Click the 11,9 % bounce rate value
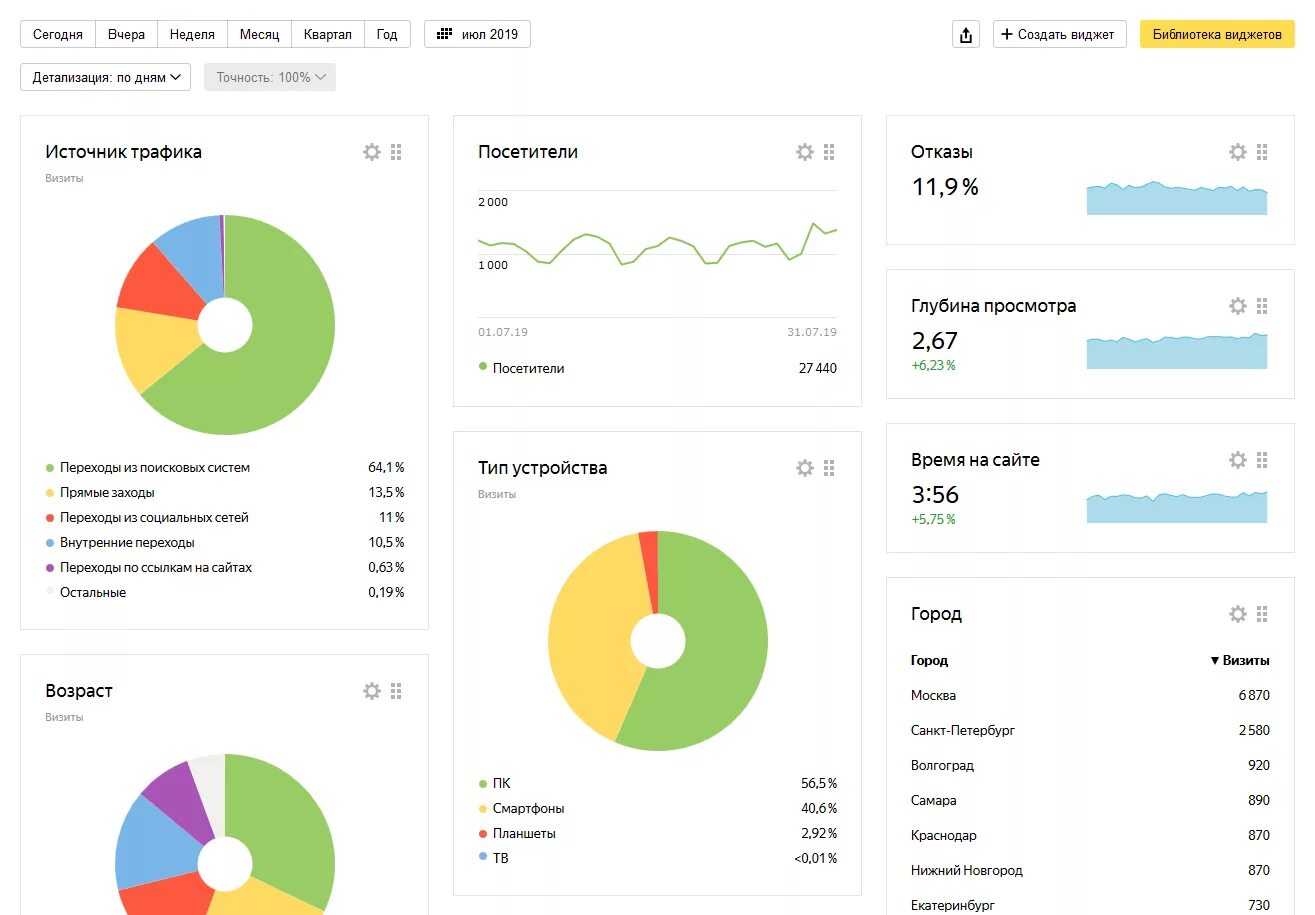The image size is (1315, 915). tap(945, 186)
